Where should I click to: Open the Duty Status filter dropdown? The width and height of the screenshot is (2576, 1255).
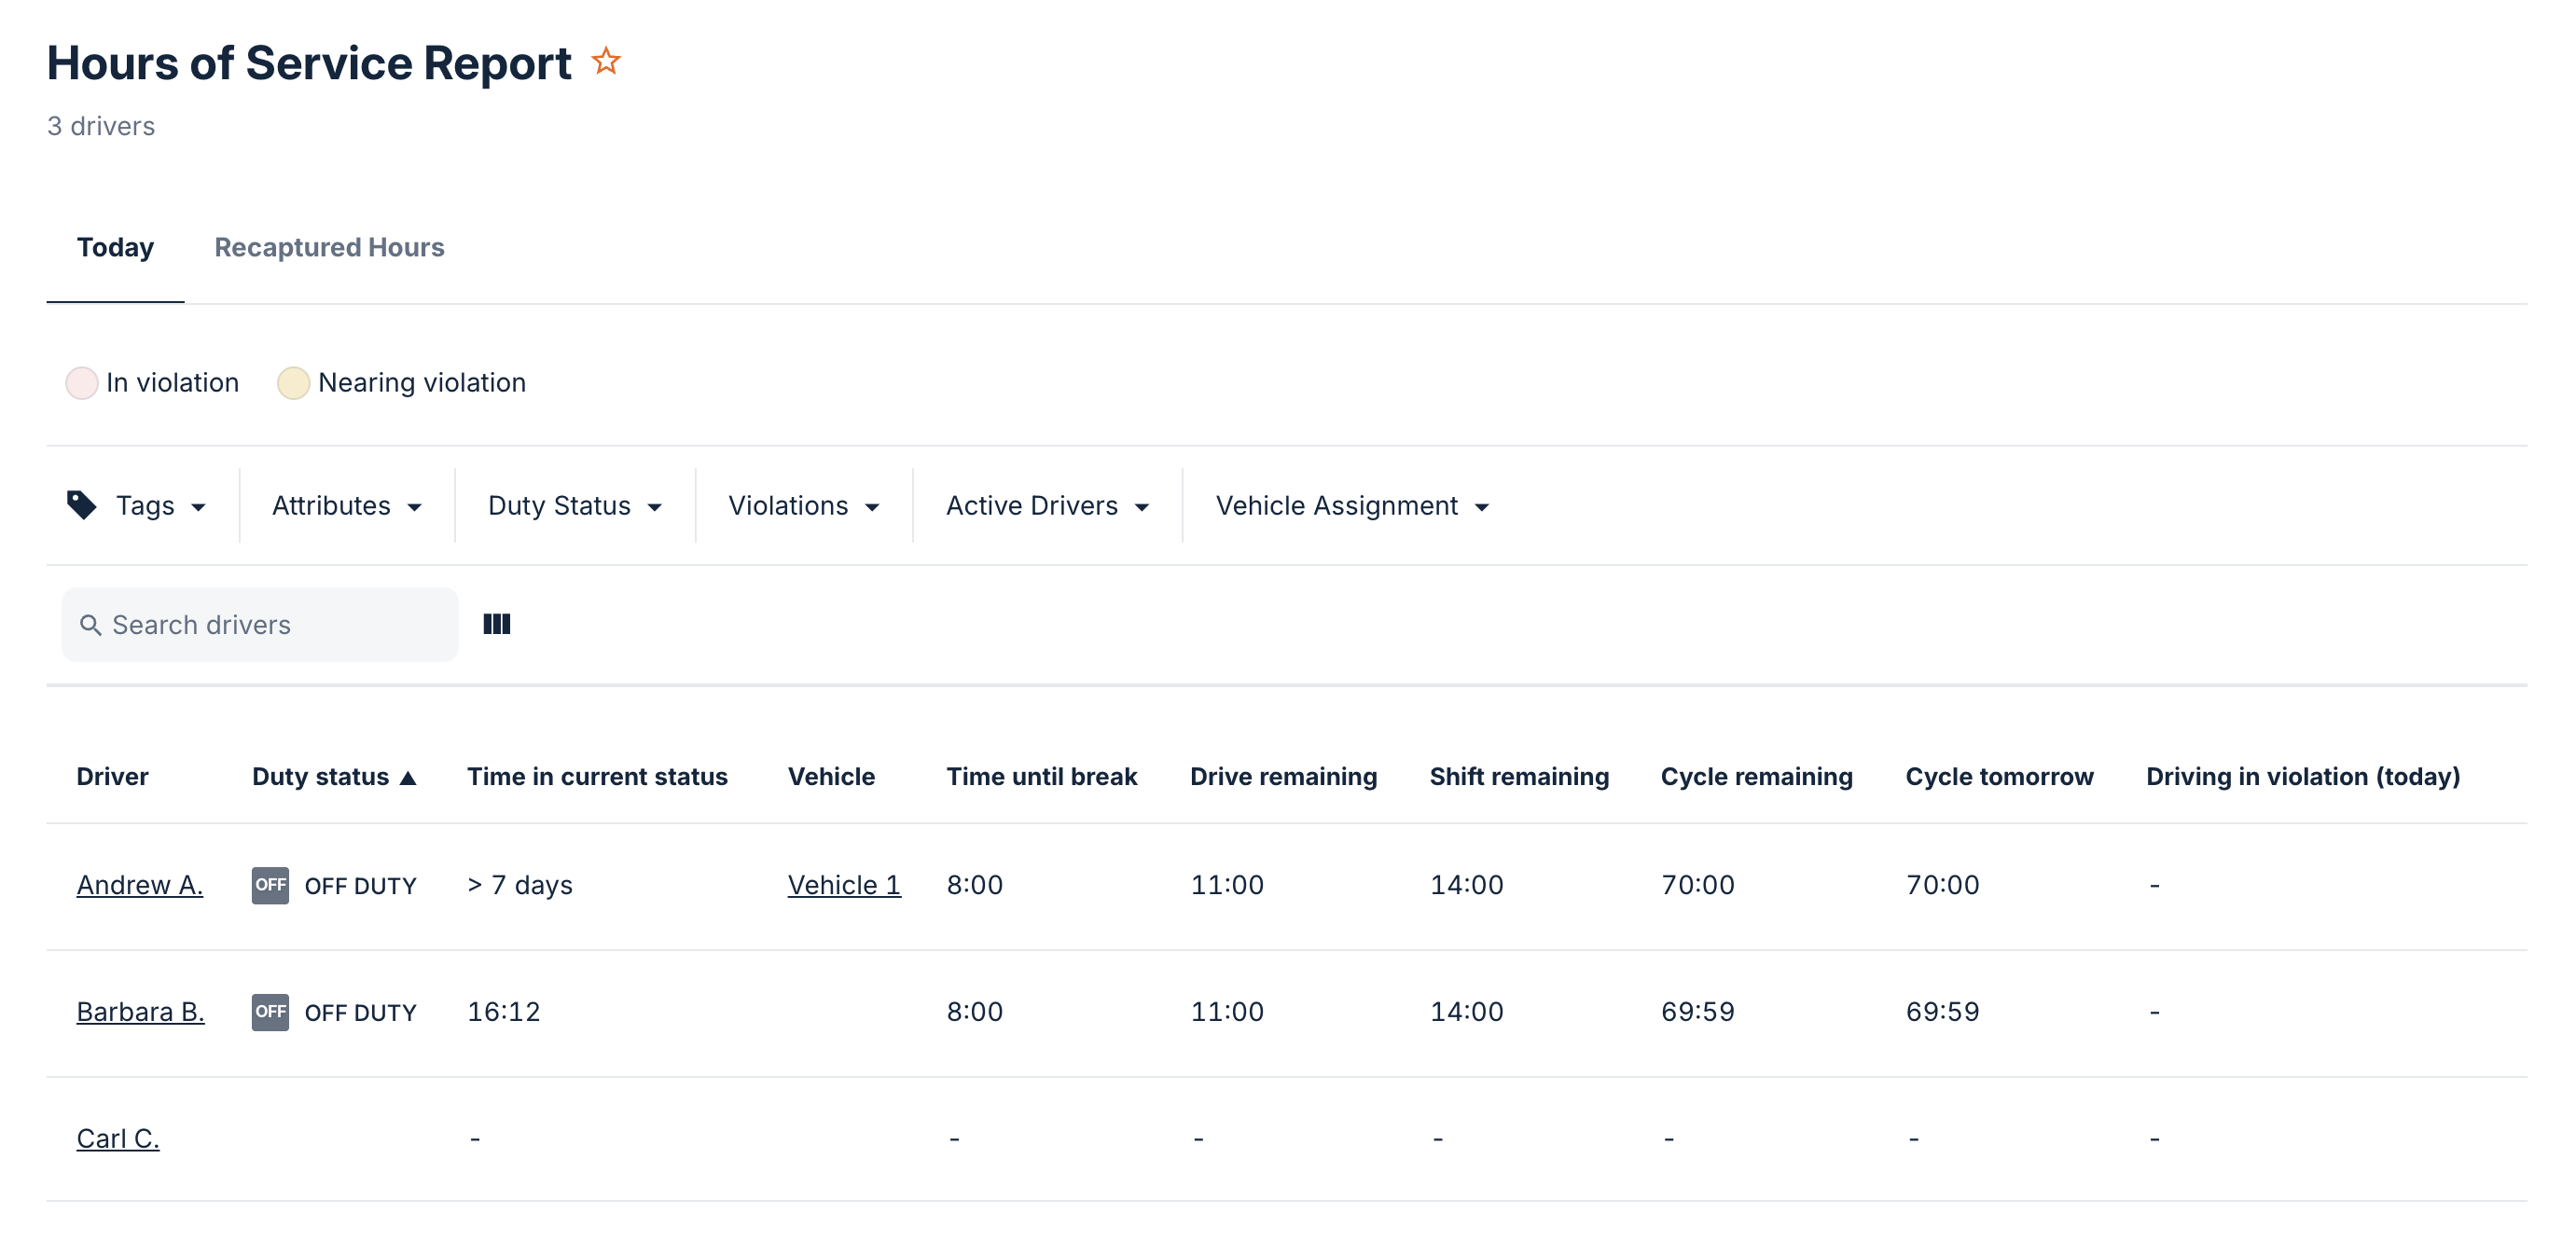point(574,506)
